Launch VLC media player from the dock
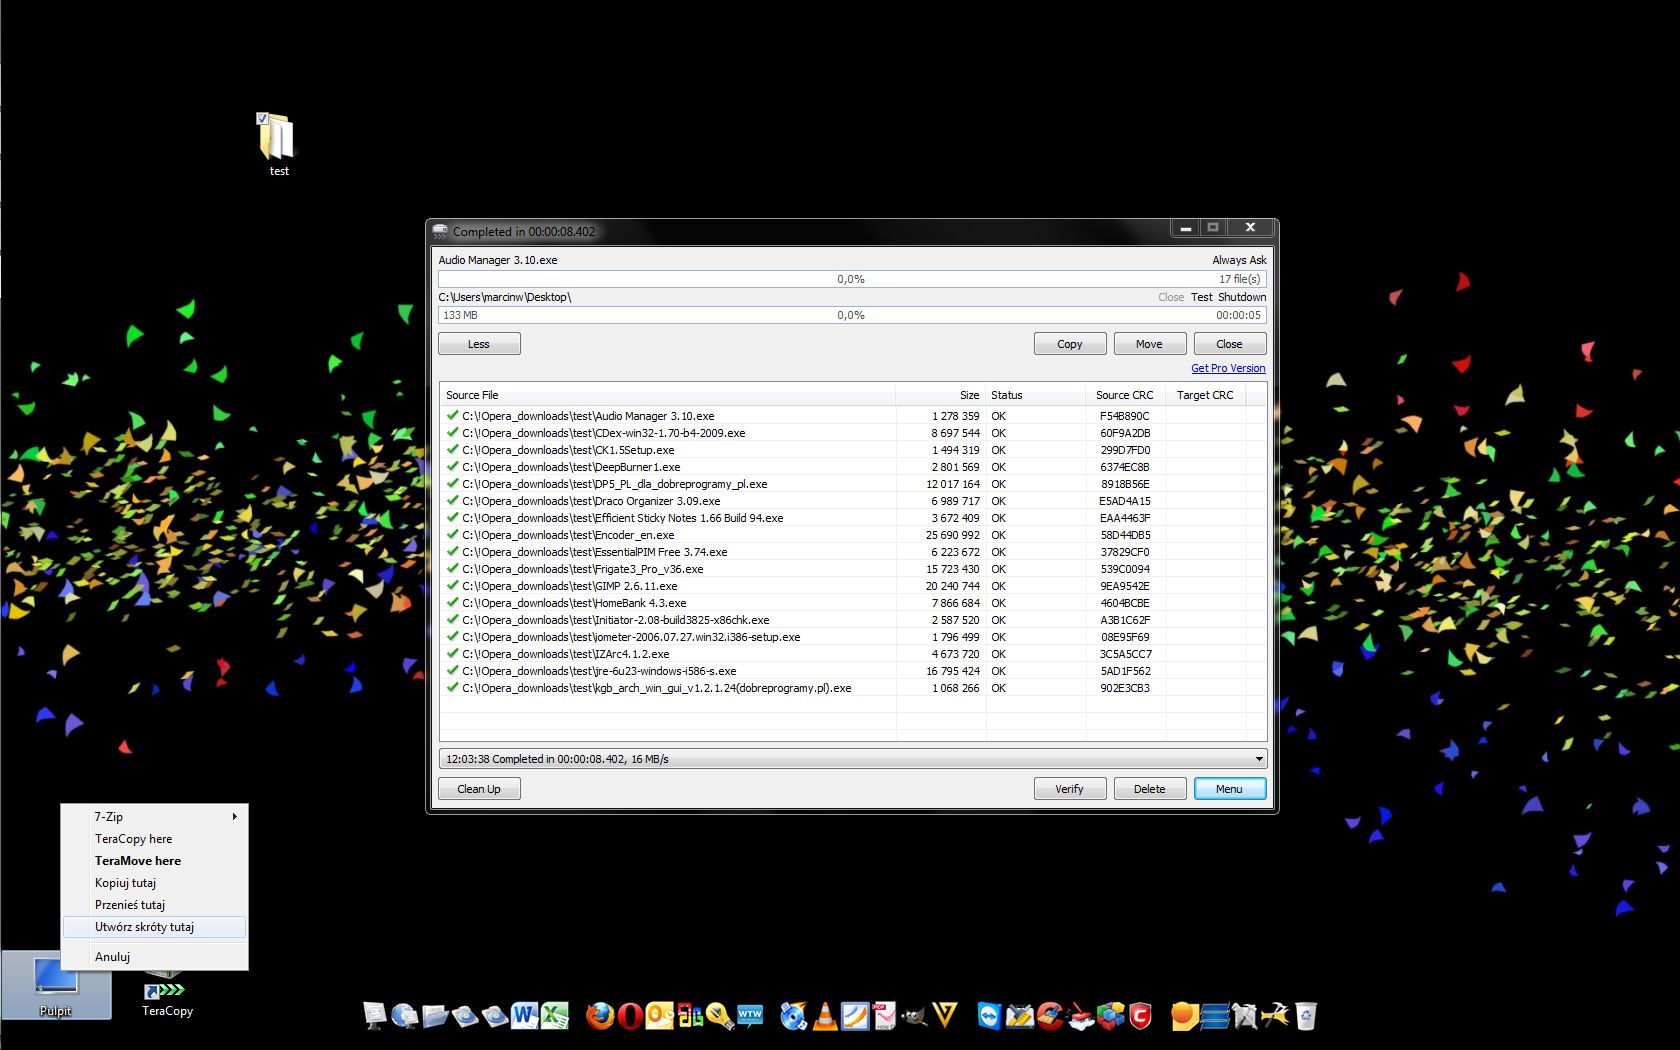Viewport: 1680px width, 1050px height. [x=825, y=1016]
